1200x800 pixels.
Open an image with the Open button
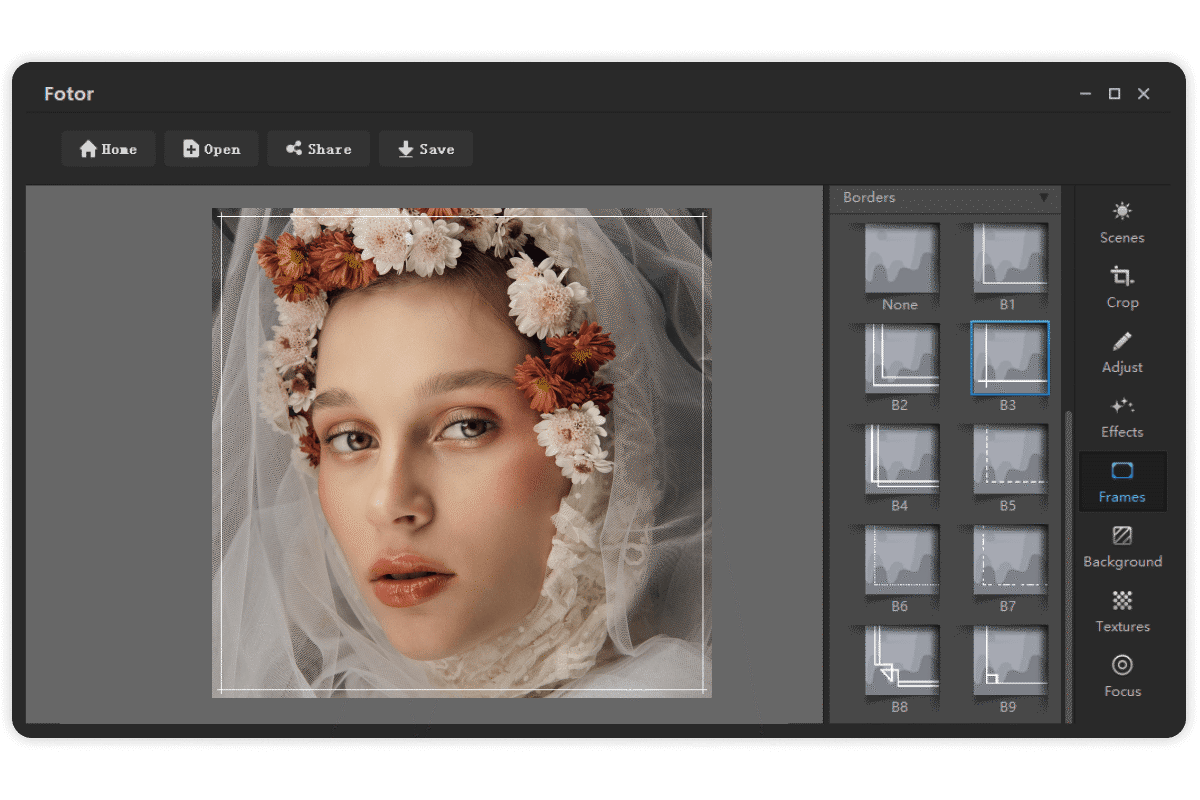pyautogui.click(x=211, y=148)
